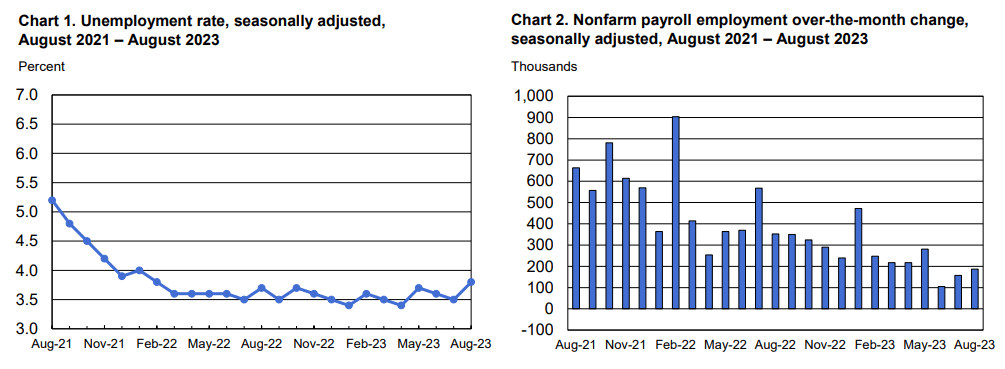
Task: Click the Jul-22 payroll bar near 570
Action: (x=759, y=249)
